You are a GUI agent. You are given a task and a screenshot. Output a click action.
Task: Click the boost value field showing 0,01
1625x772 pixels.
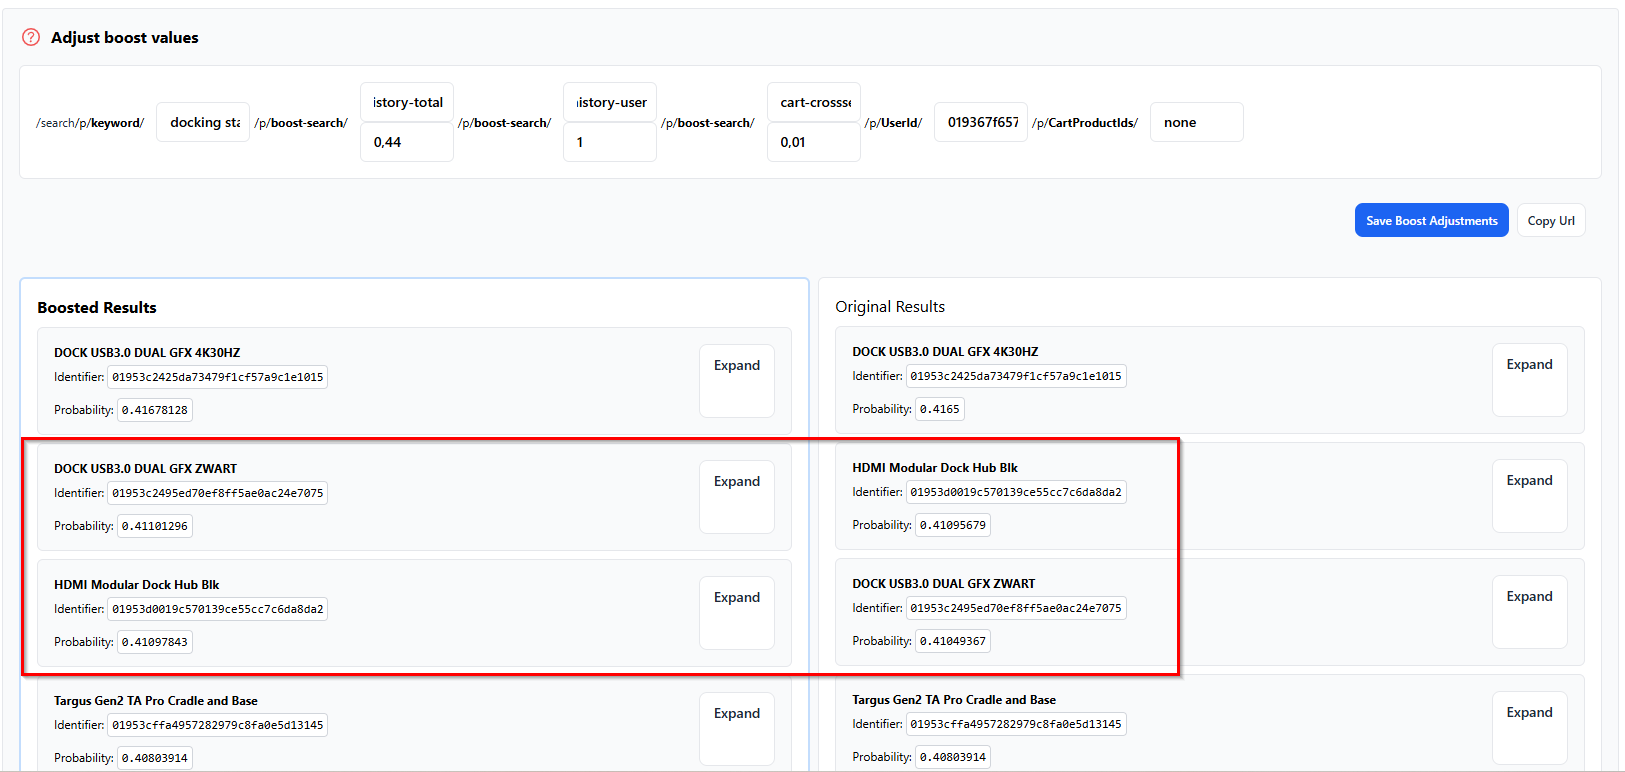click(814, 142)
